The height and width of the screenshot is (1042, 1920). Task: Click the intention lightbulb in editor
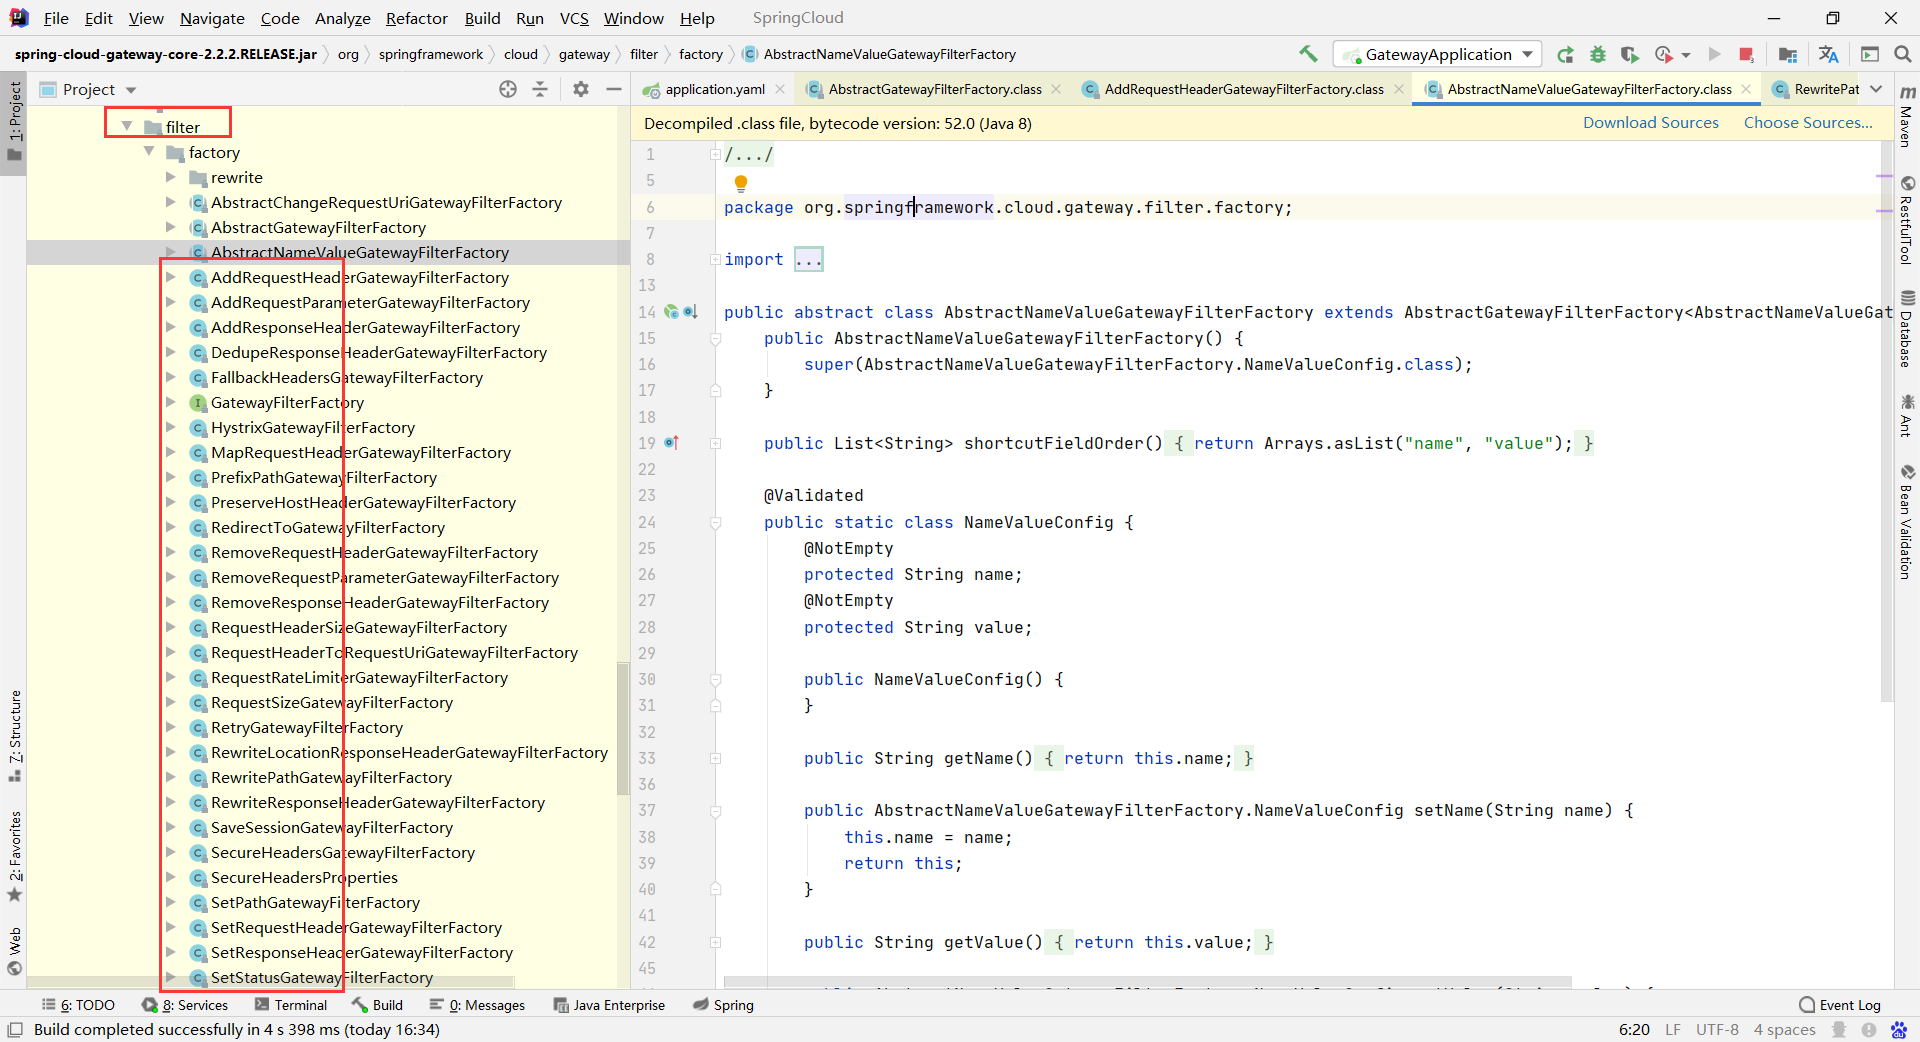point(741,183)
